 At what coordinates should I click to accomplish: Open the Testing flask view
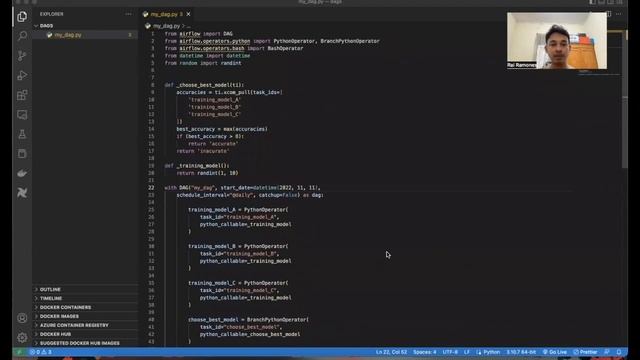click(x=22, y=134)
